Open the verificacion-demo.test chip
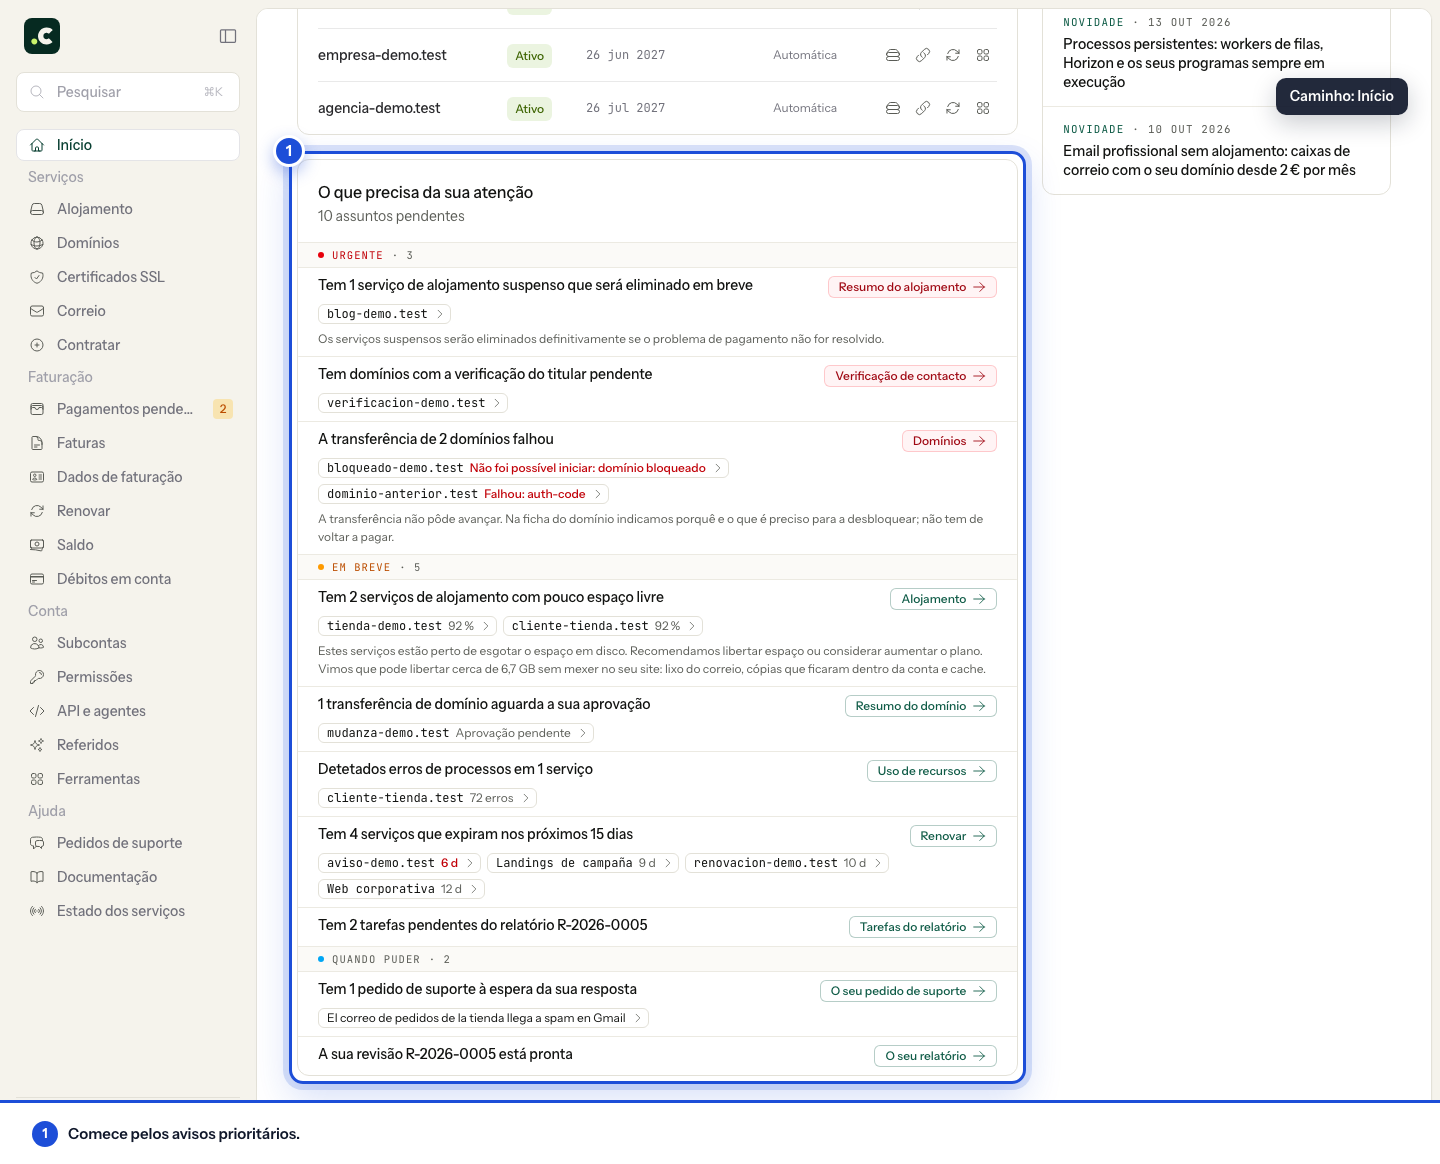1440x1164 pixels. [413, 403]
